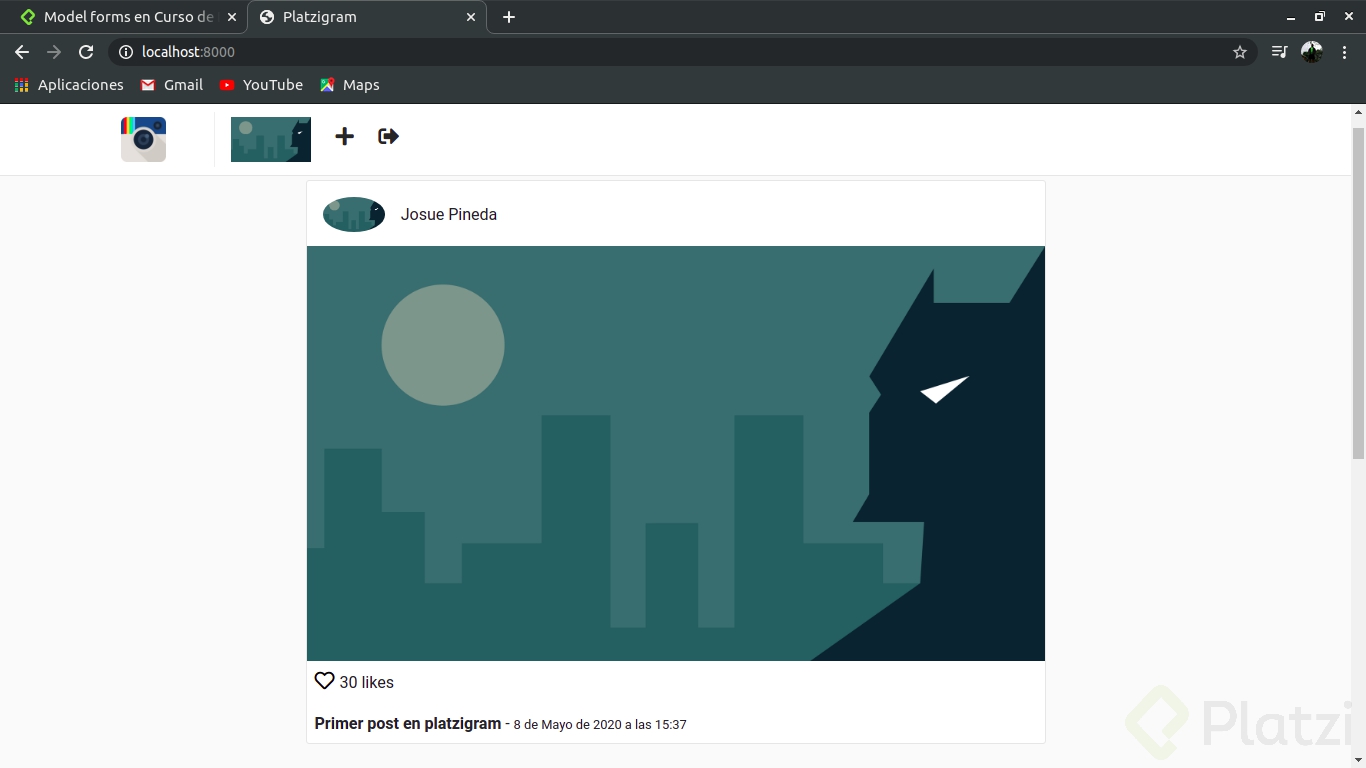Open a new browser tab
Viewport: 1366px width, 768px height.
click(509, 17)
